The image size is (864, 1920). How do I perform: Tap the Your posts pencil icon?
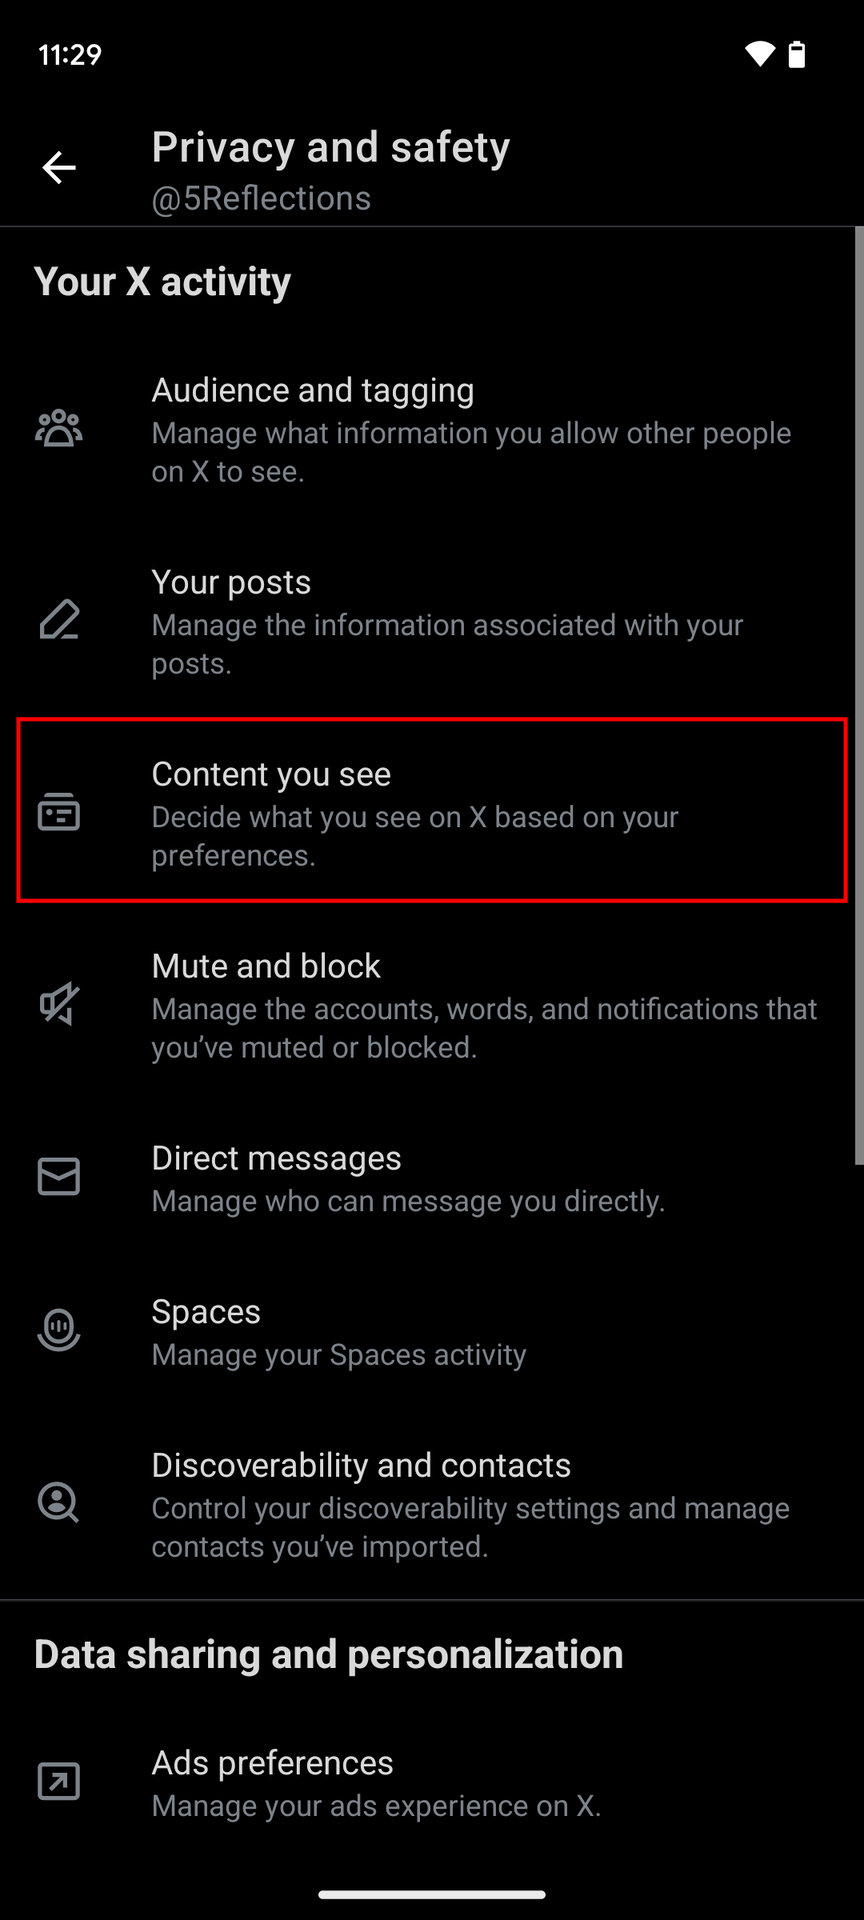pos(59,620)
